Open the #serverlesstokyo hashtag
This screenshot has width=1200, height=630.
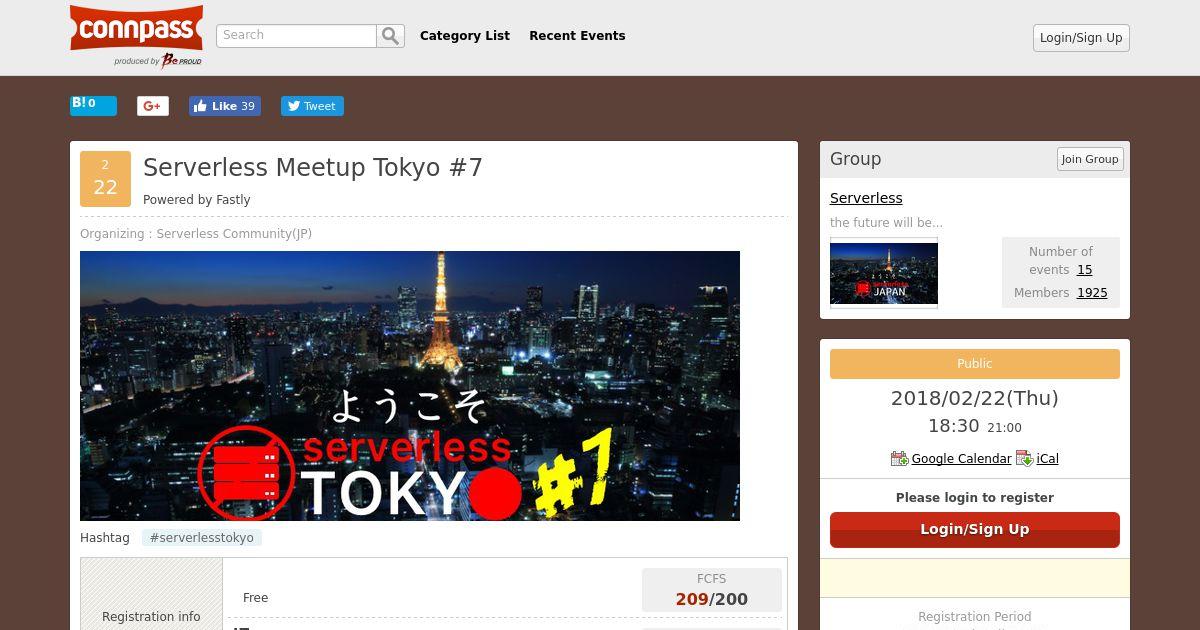[202, 538]
